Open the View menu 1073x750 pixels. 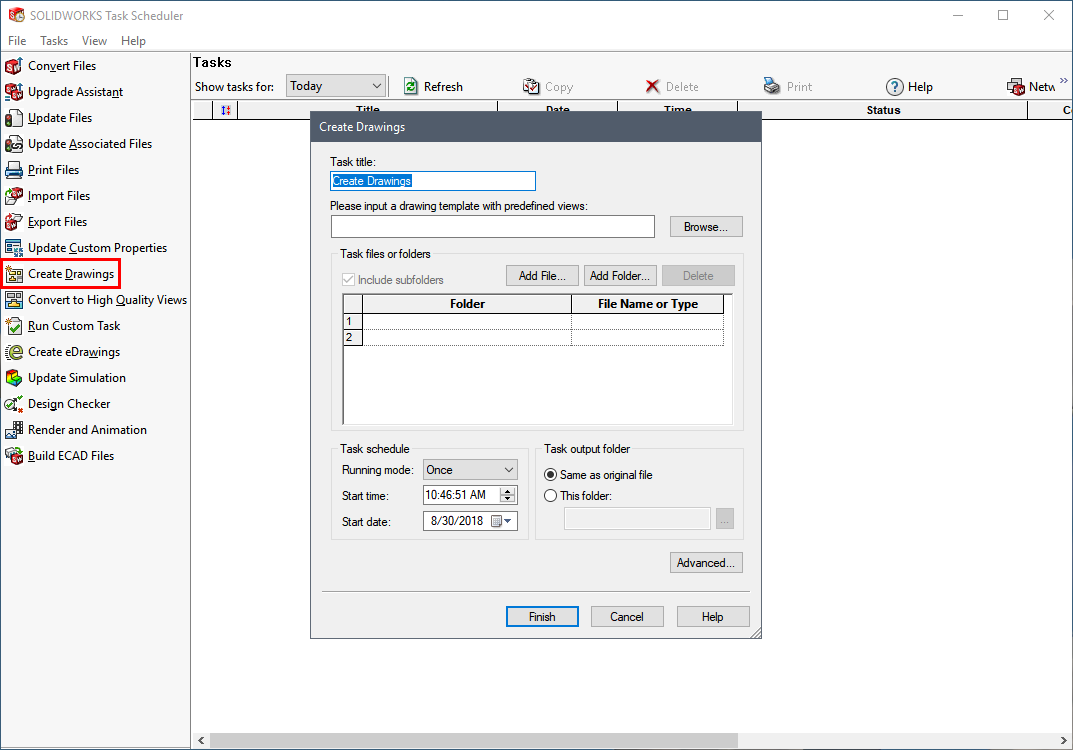(x=94, y=41)
